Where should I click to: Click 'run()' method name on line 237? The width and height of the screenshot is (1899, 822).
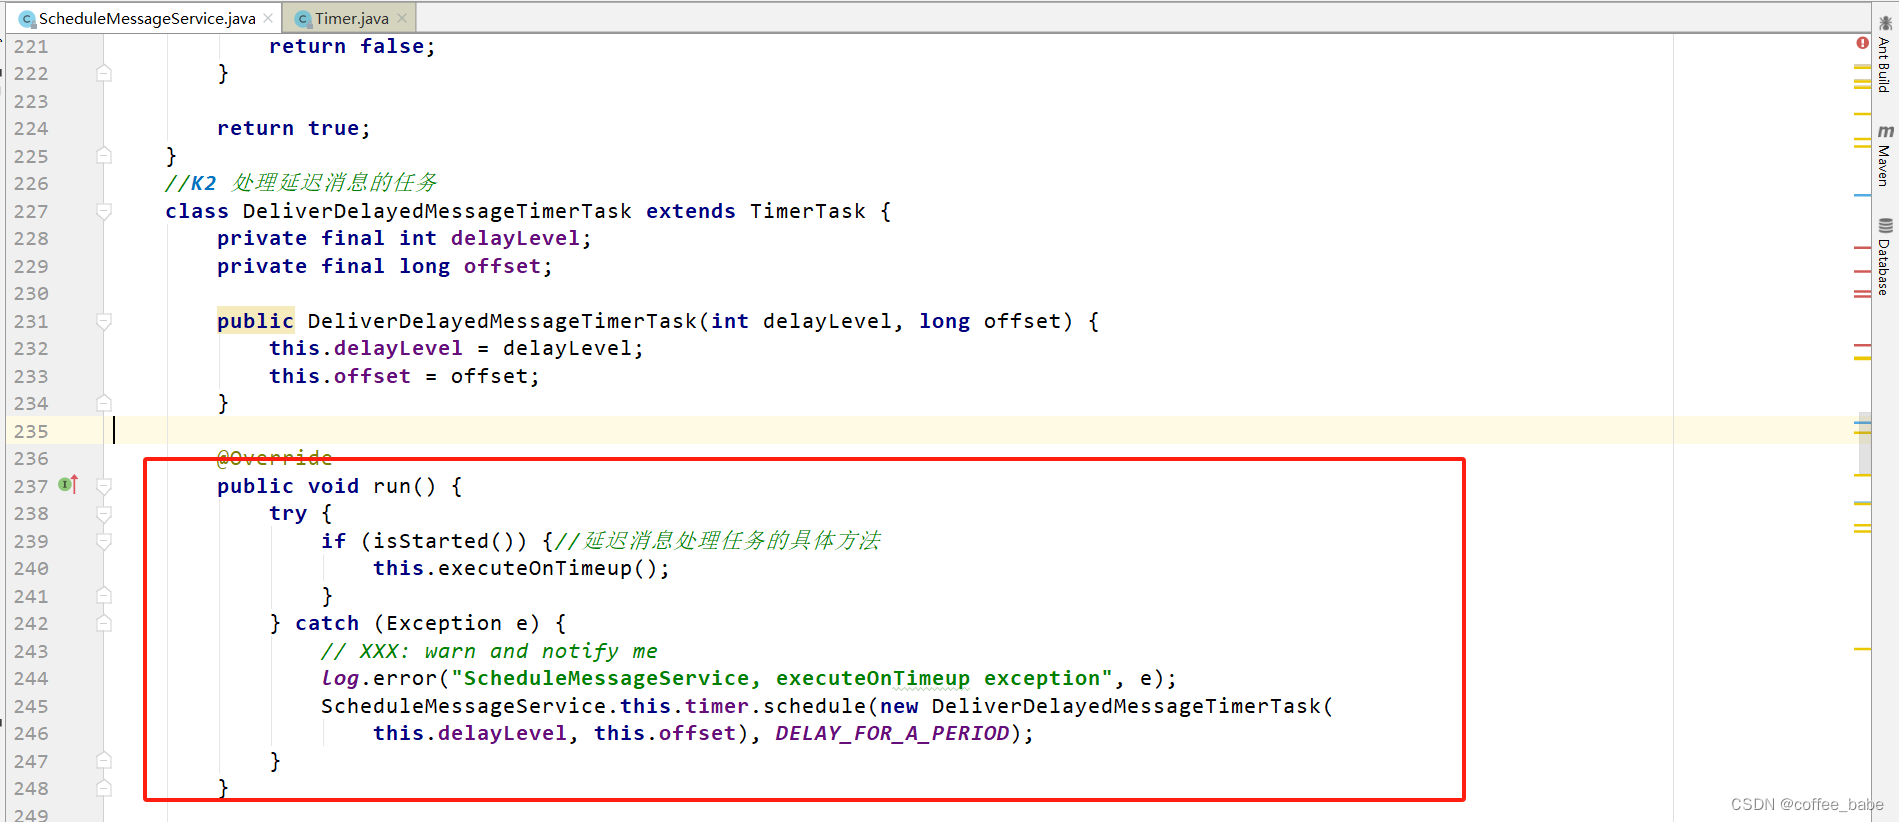tap(405, 486)
